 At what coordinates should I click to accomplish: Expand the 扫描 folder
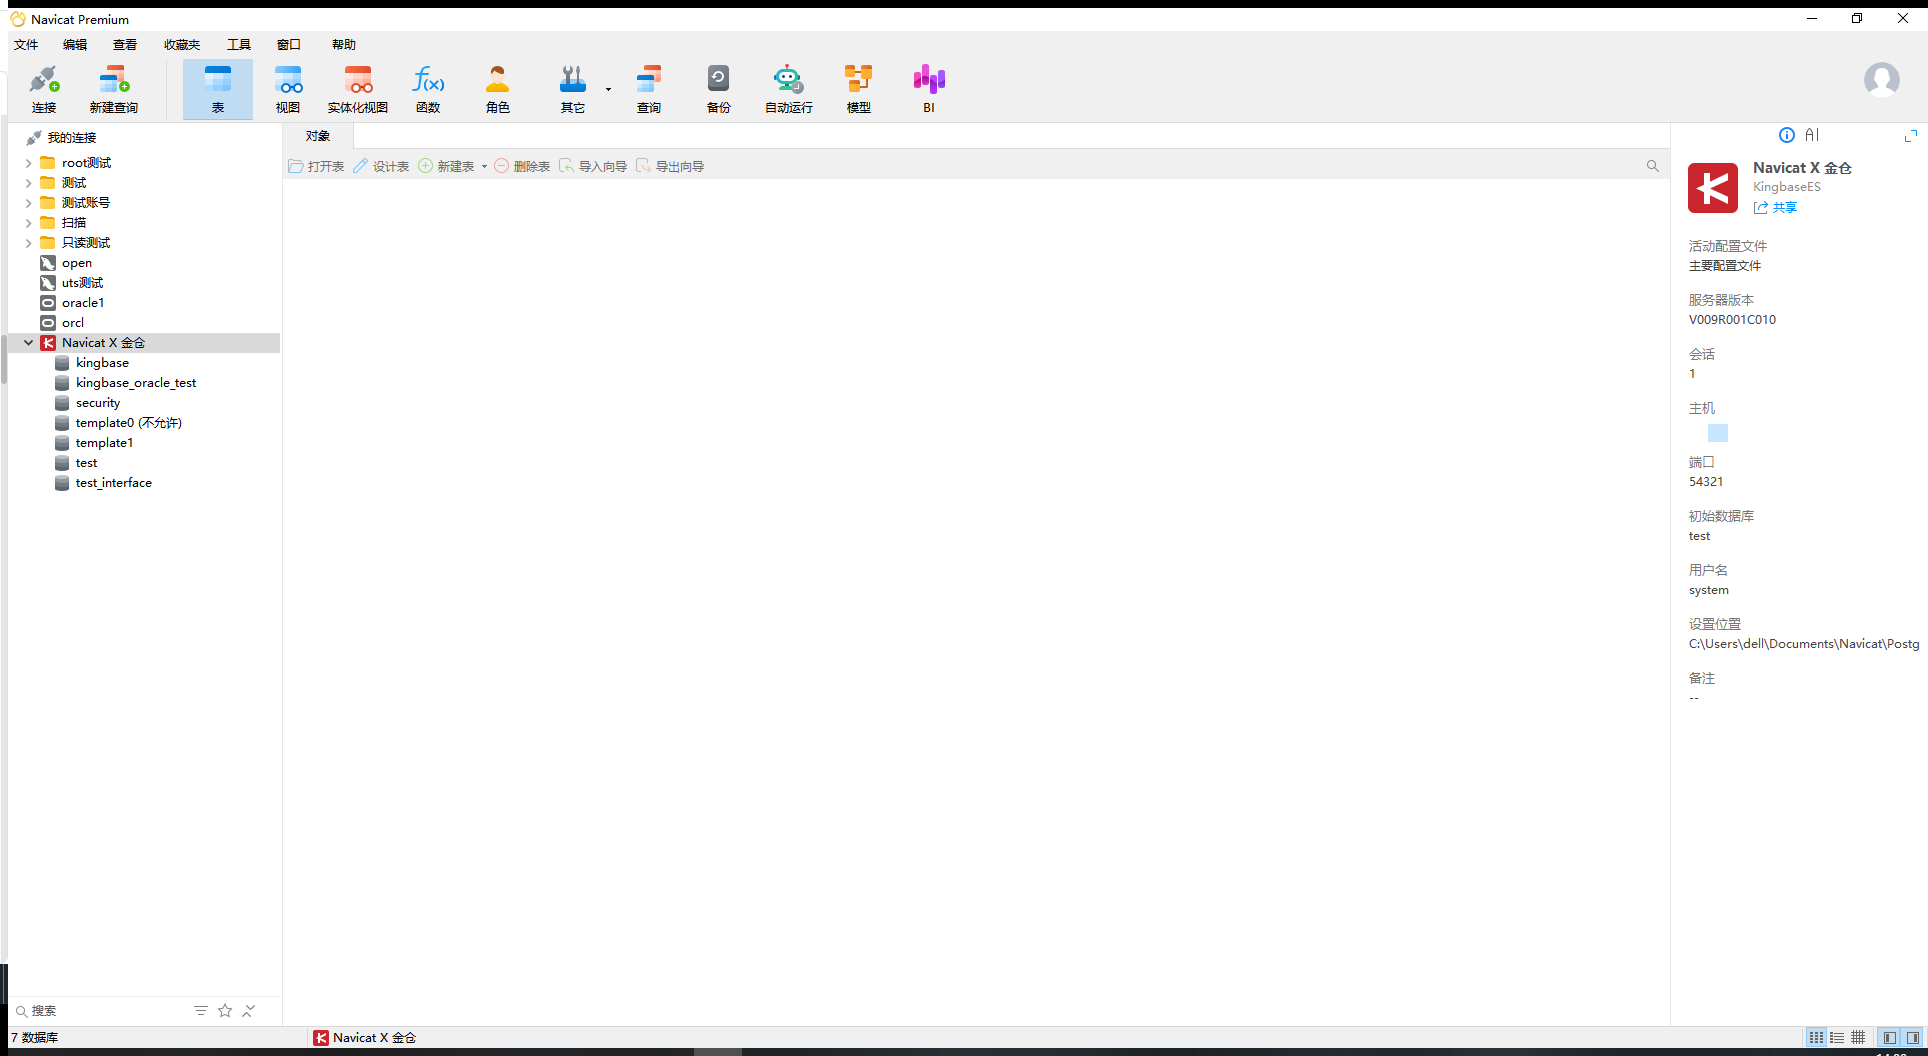[x=29, y=223]
